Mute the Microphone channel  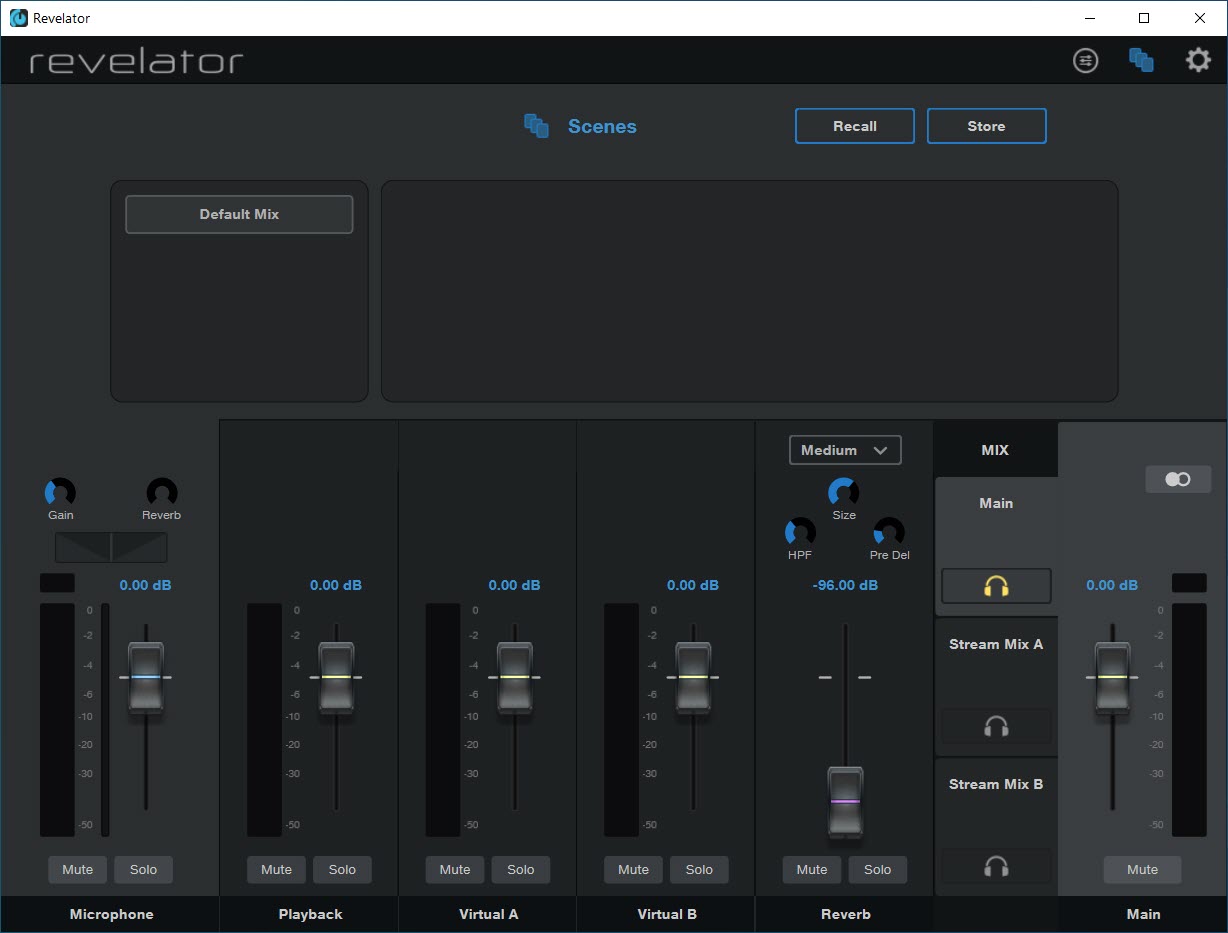pyautogui.click(x=78, y=870)
